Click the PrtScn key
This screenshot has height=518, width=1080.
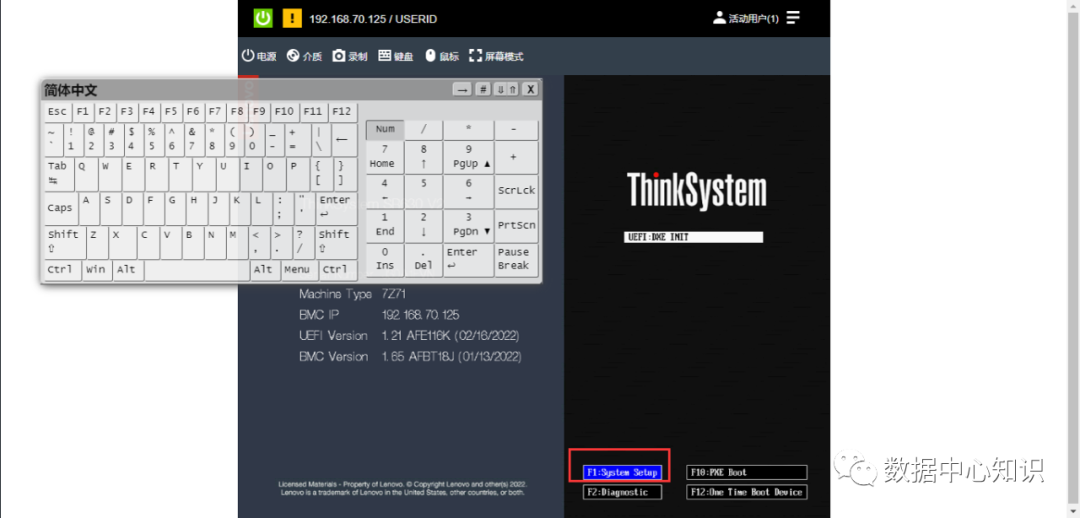pos(517,225)
